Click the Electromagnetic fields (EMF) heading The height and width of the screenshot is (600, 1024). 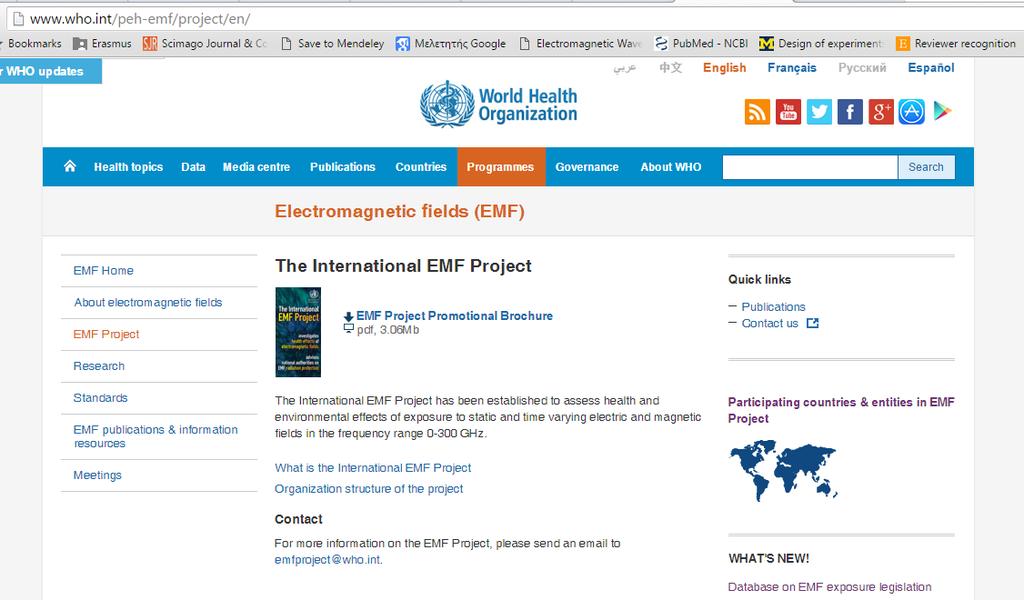400,212
